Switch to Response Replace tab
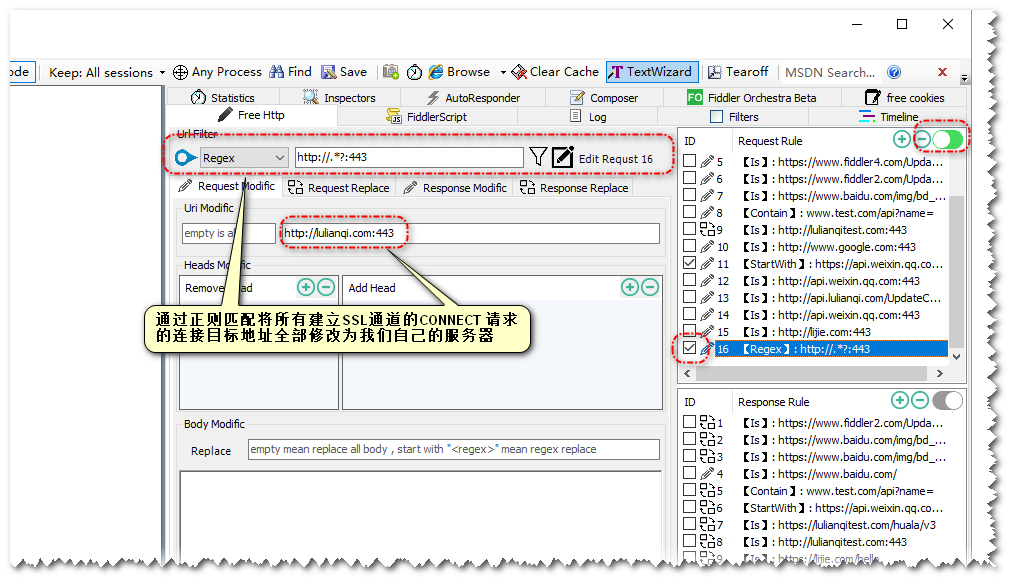Viewport: 1014px width, 584px height. 574,188
